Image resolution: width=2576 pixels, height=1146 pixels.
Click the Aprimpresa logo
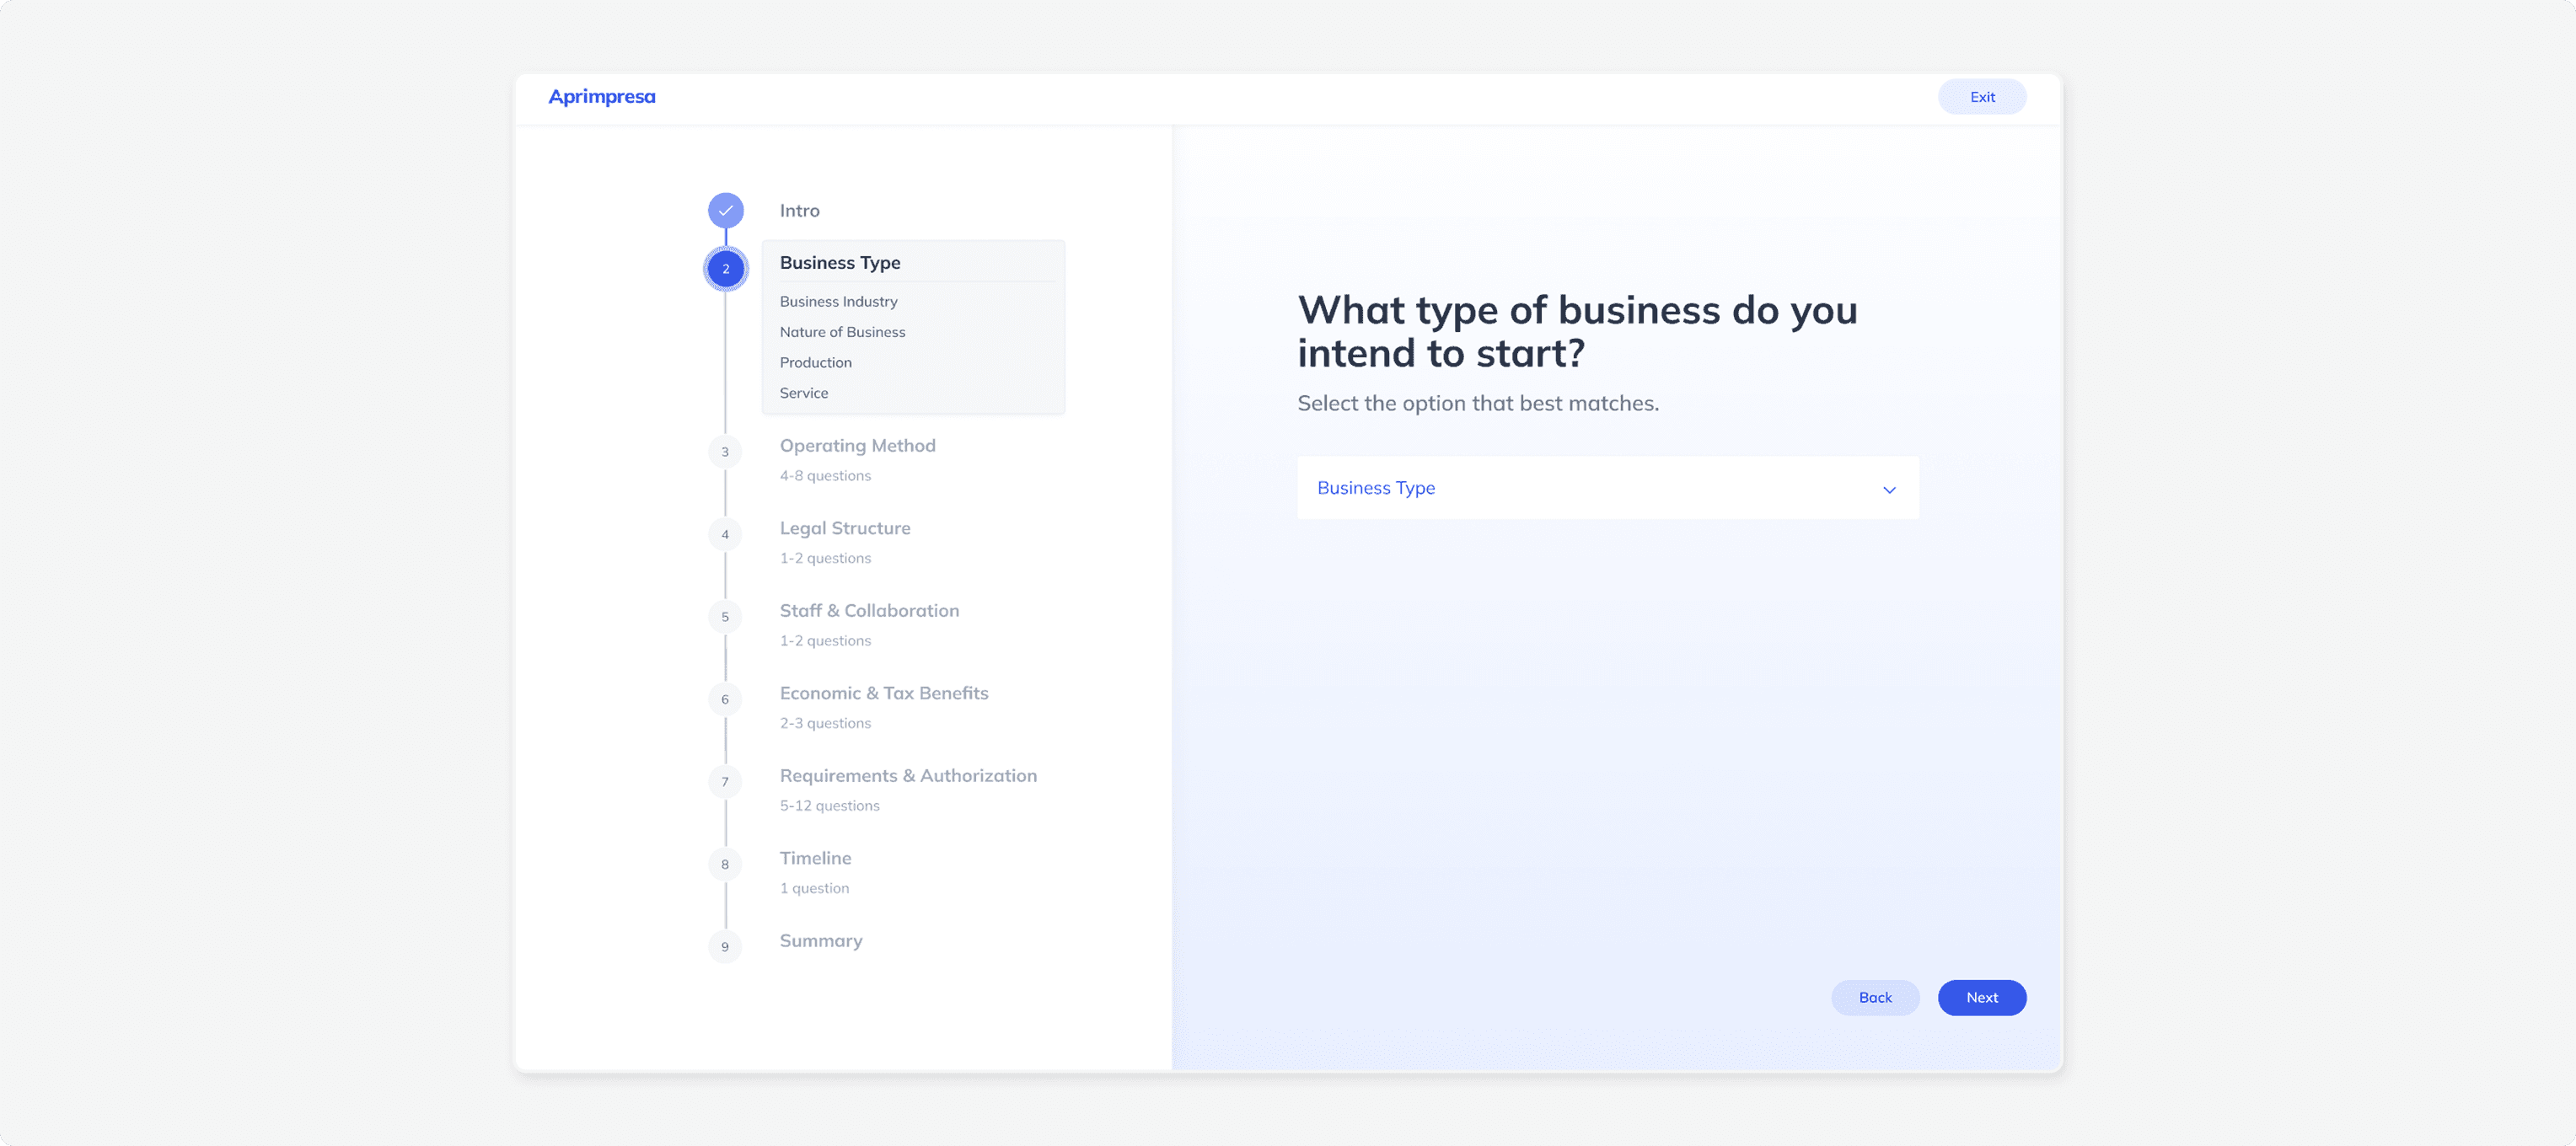click(601, 97)
